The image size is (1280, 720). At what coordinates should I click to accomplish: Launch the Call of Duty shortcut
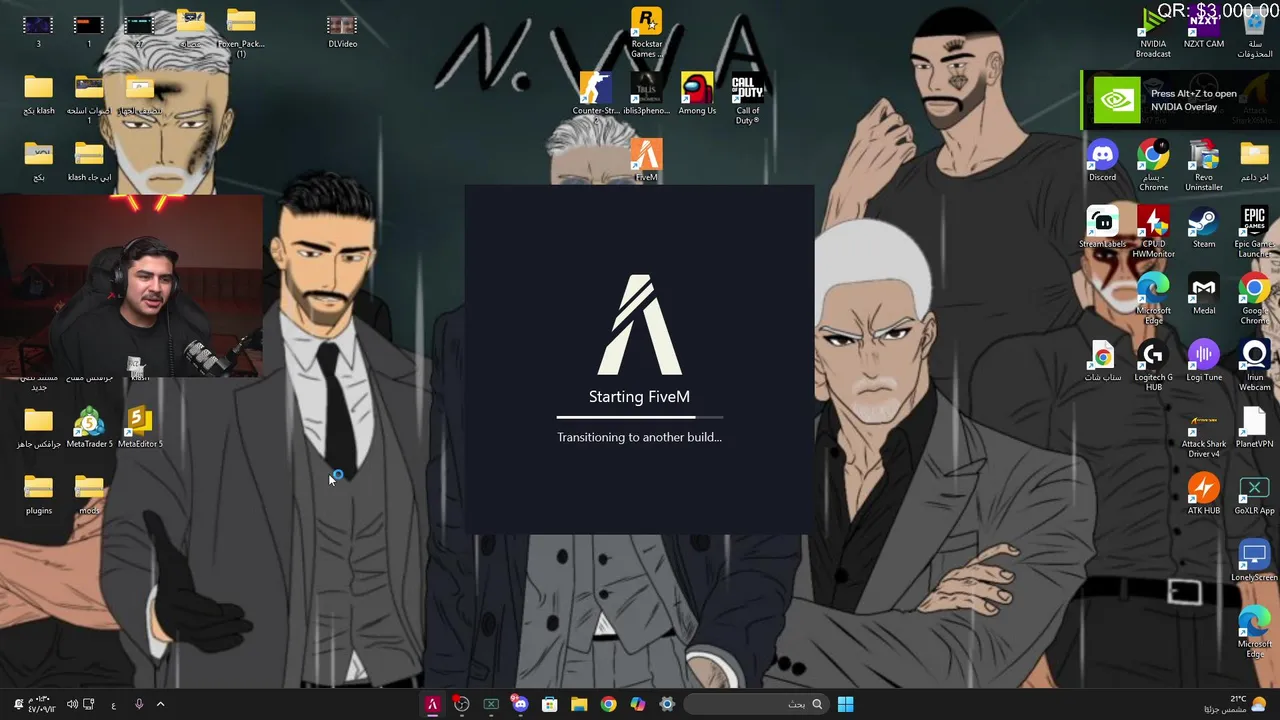point(747,99)
